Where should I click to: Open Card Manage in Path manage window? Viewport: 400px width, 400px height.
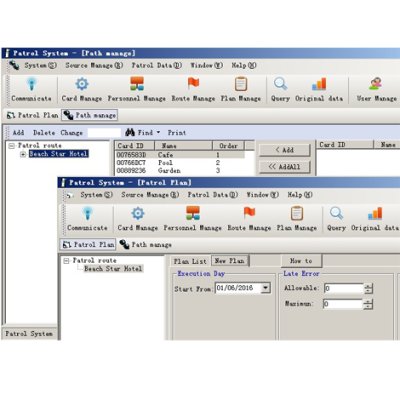tap(82, 89)
